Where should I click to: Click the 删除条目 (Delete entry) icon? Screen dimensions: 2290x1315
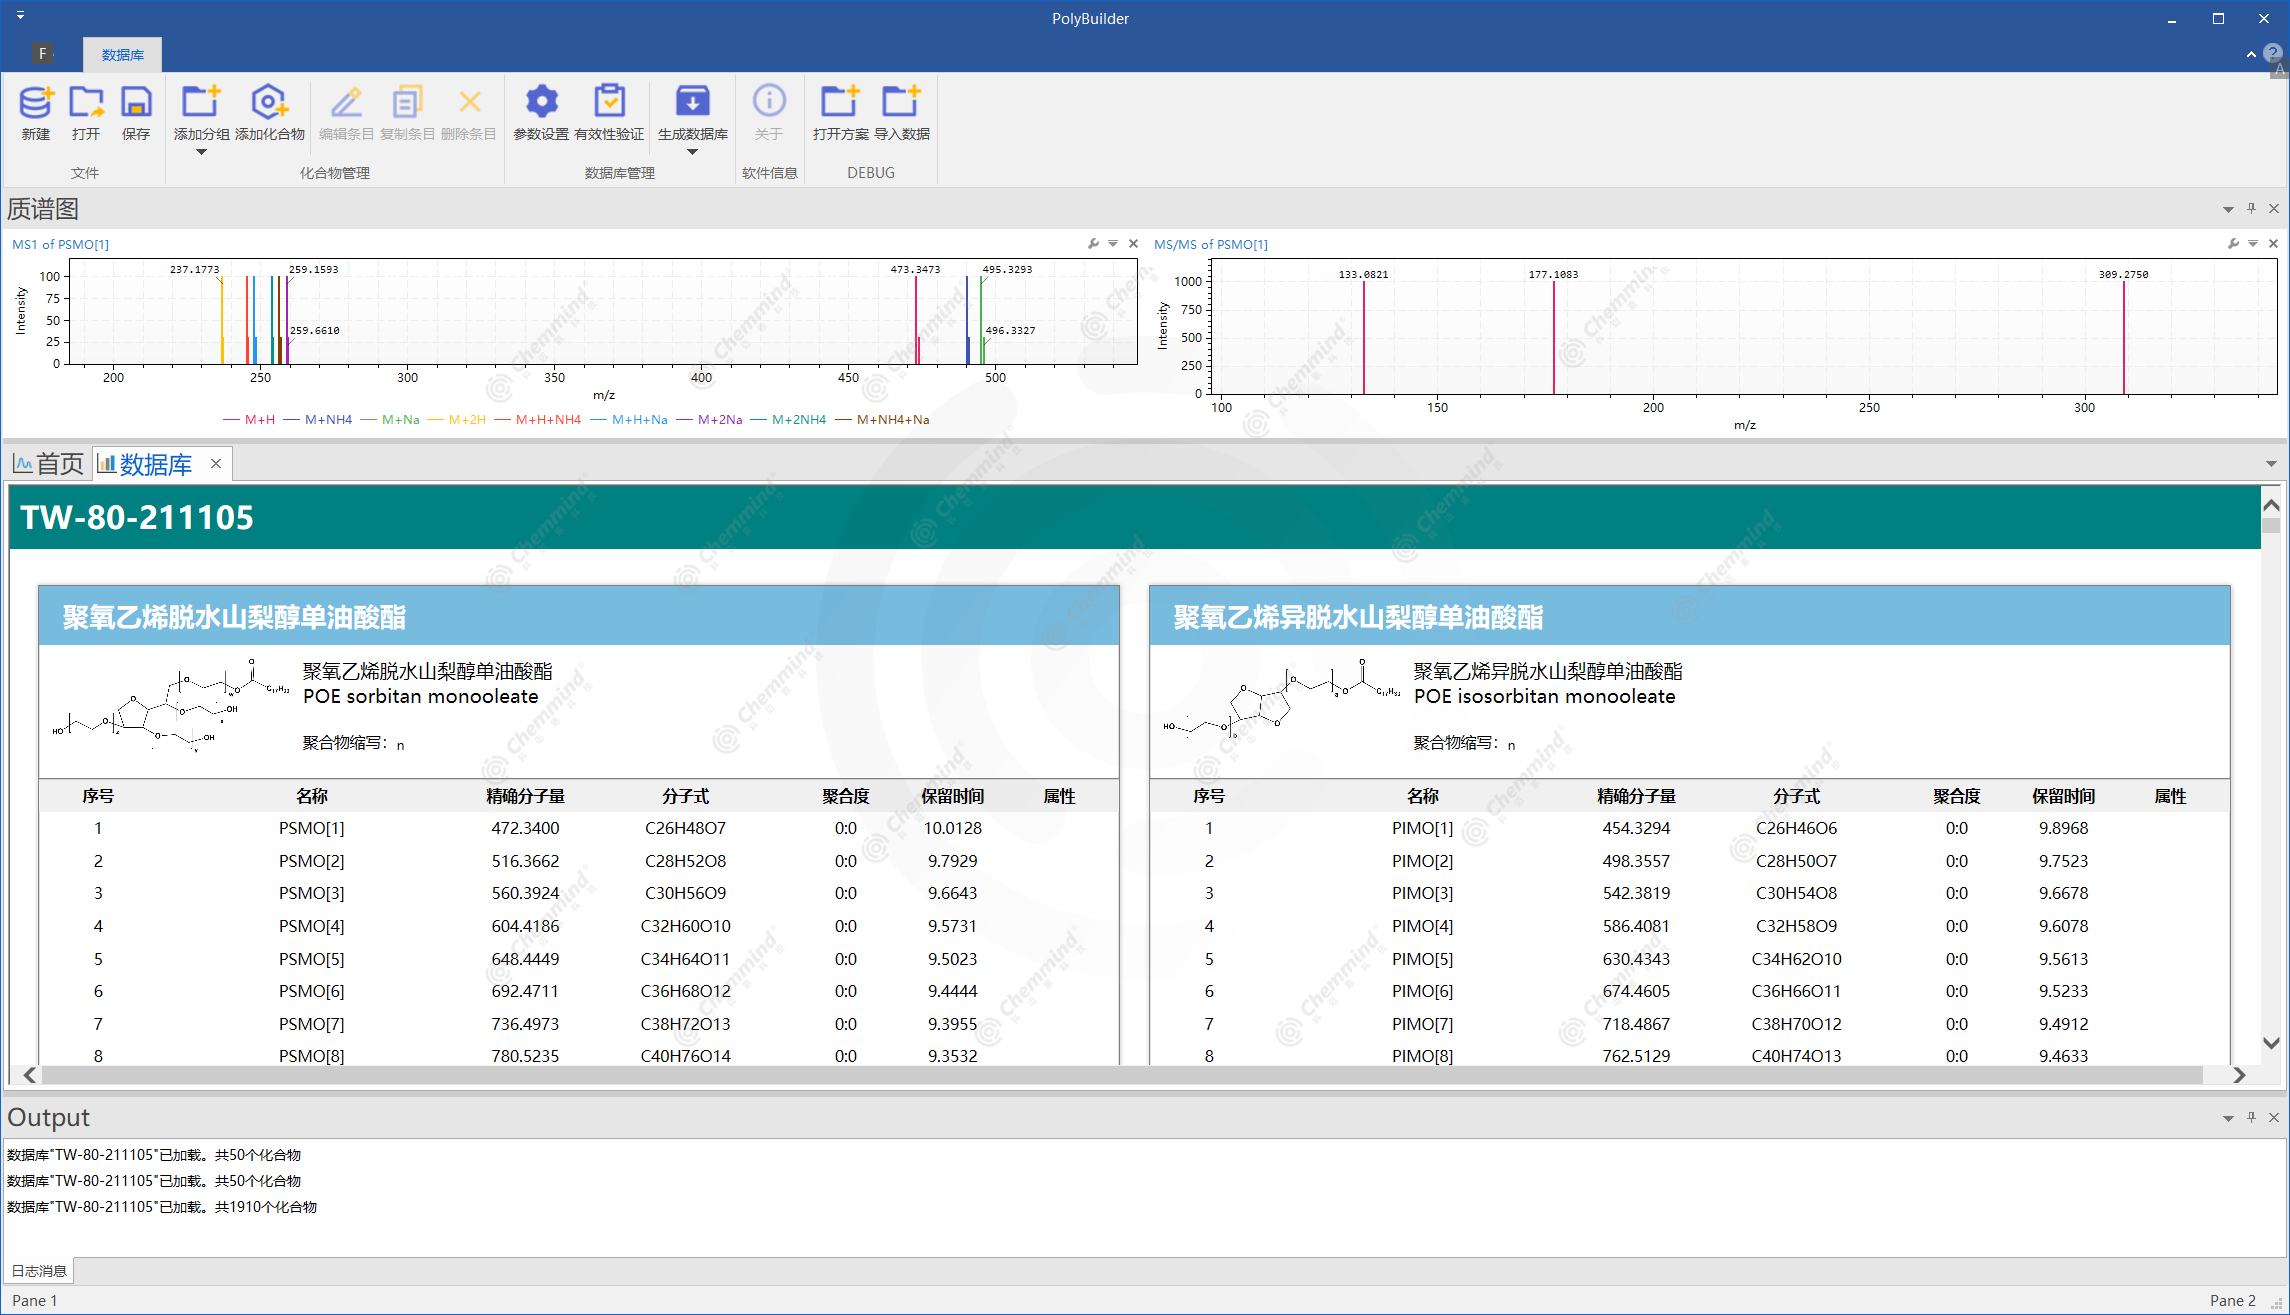[x=469, y=102]
